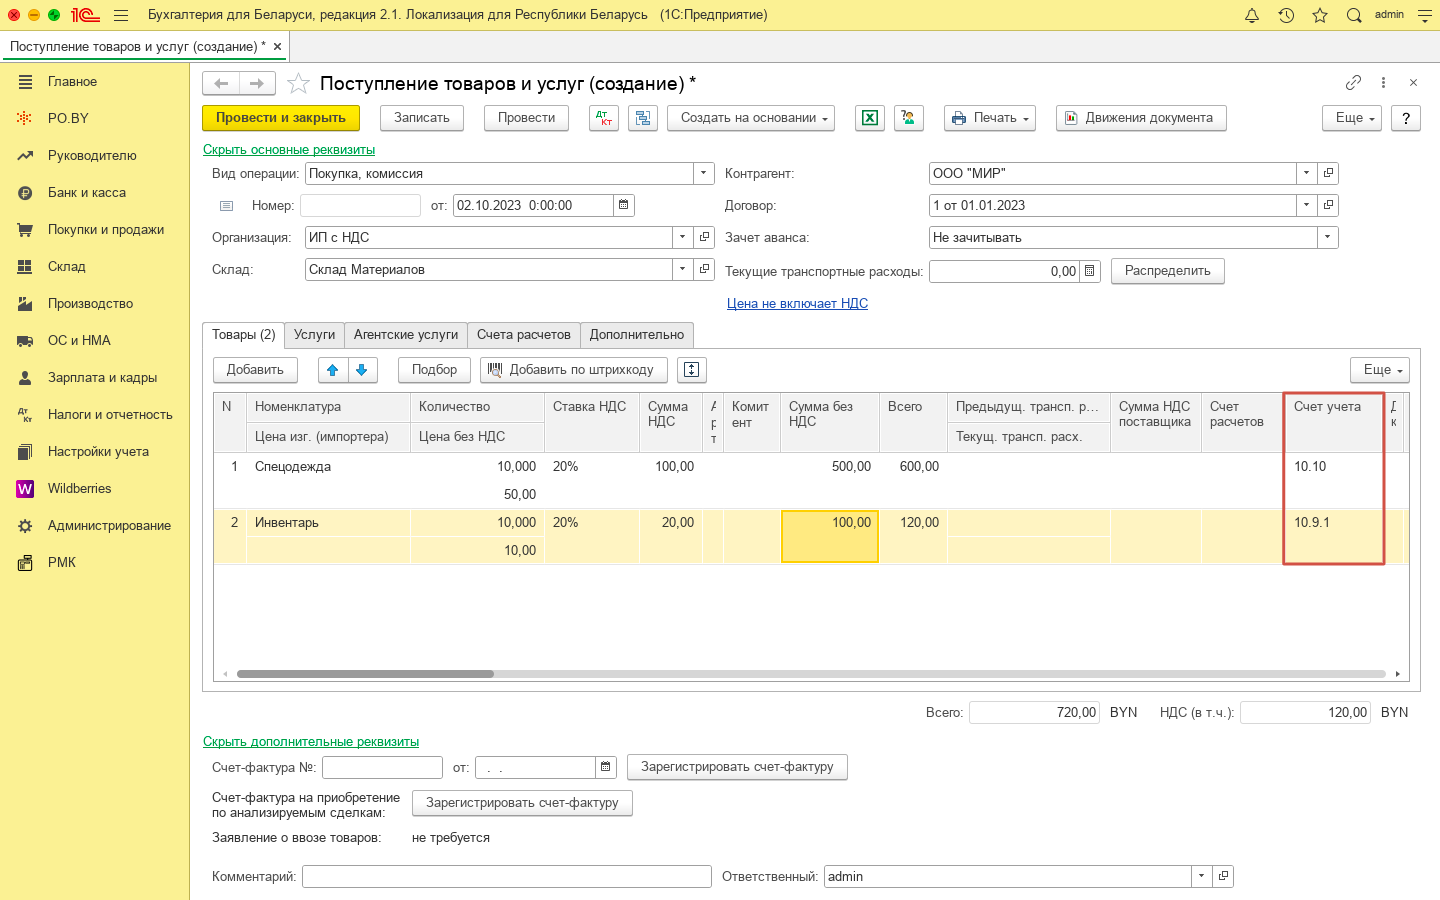Add the document to favorites with star
Image resolution: width=1440 pixels, height=900 pixels.
click(x=298, y=84)
